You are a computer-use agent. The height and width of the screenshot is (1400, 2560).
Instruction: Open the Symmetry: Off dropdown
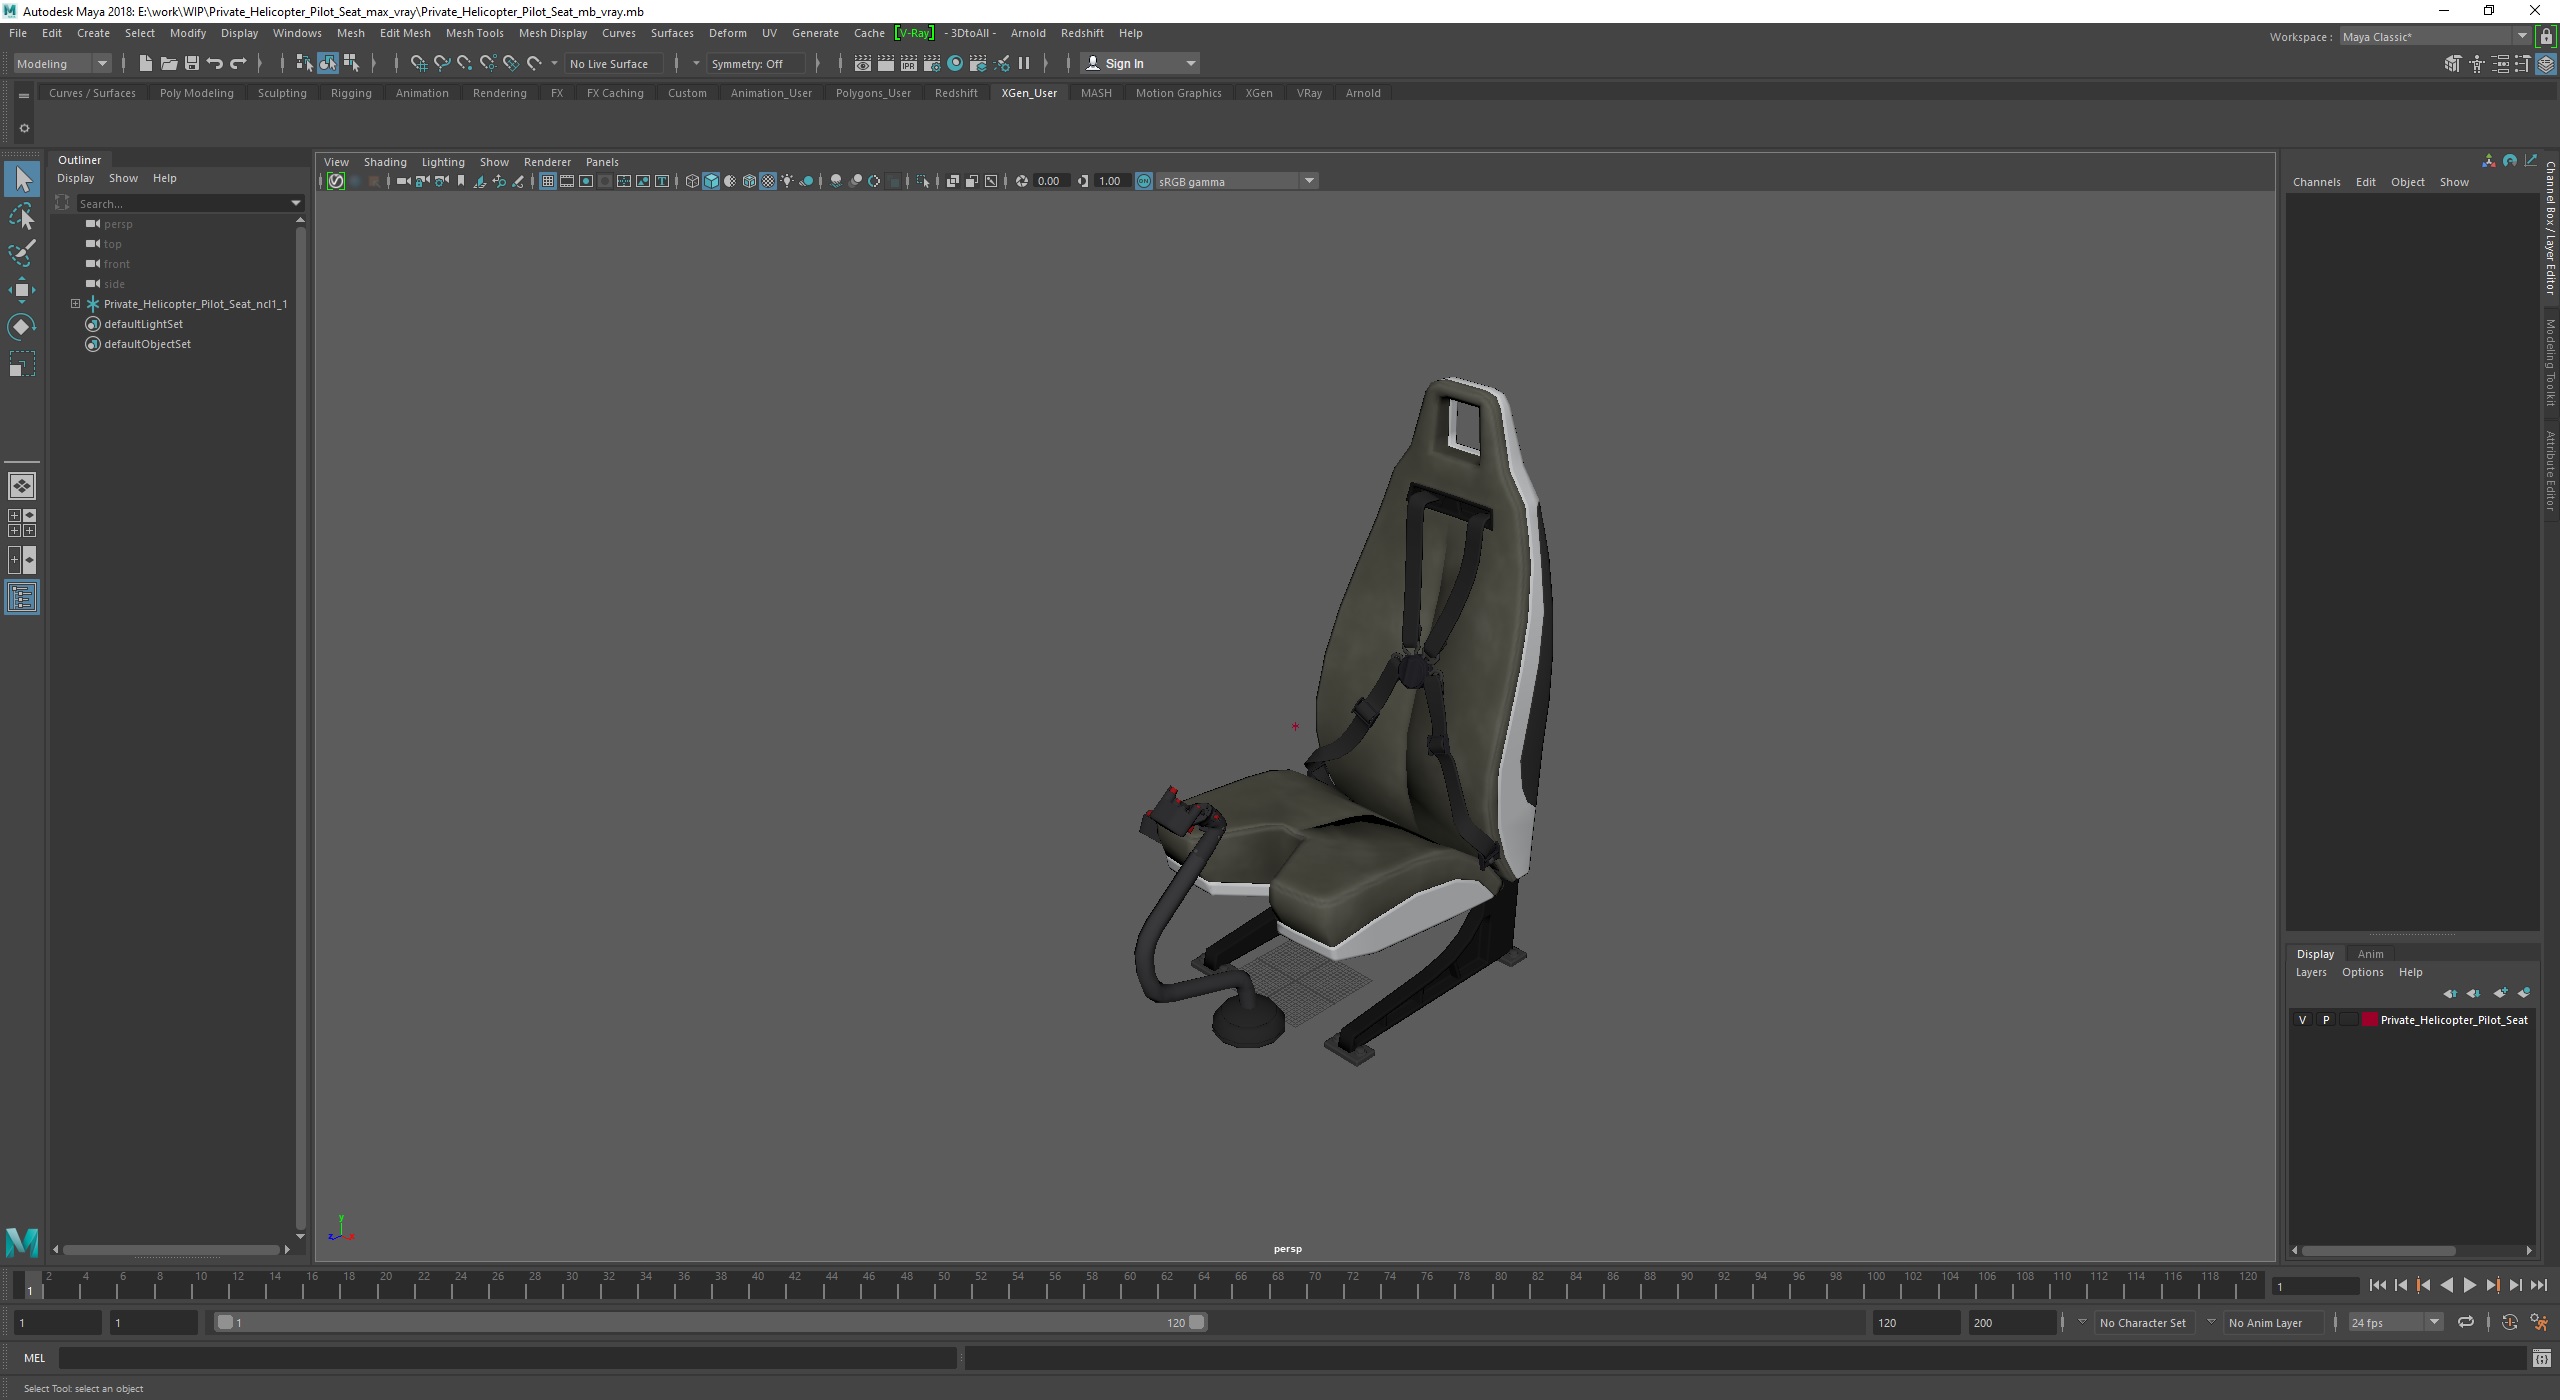(x=754, y=64)
